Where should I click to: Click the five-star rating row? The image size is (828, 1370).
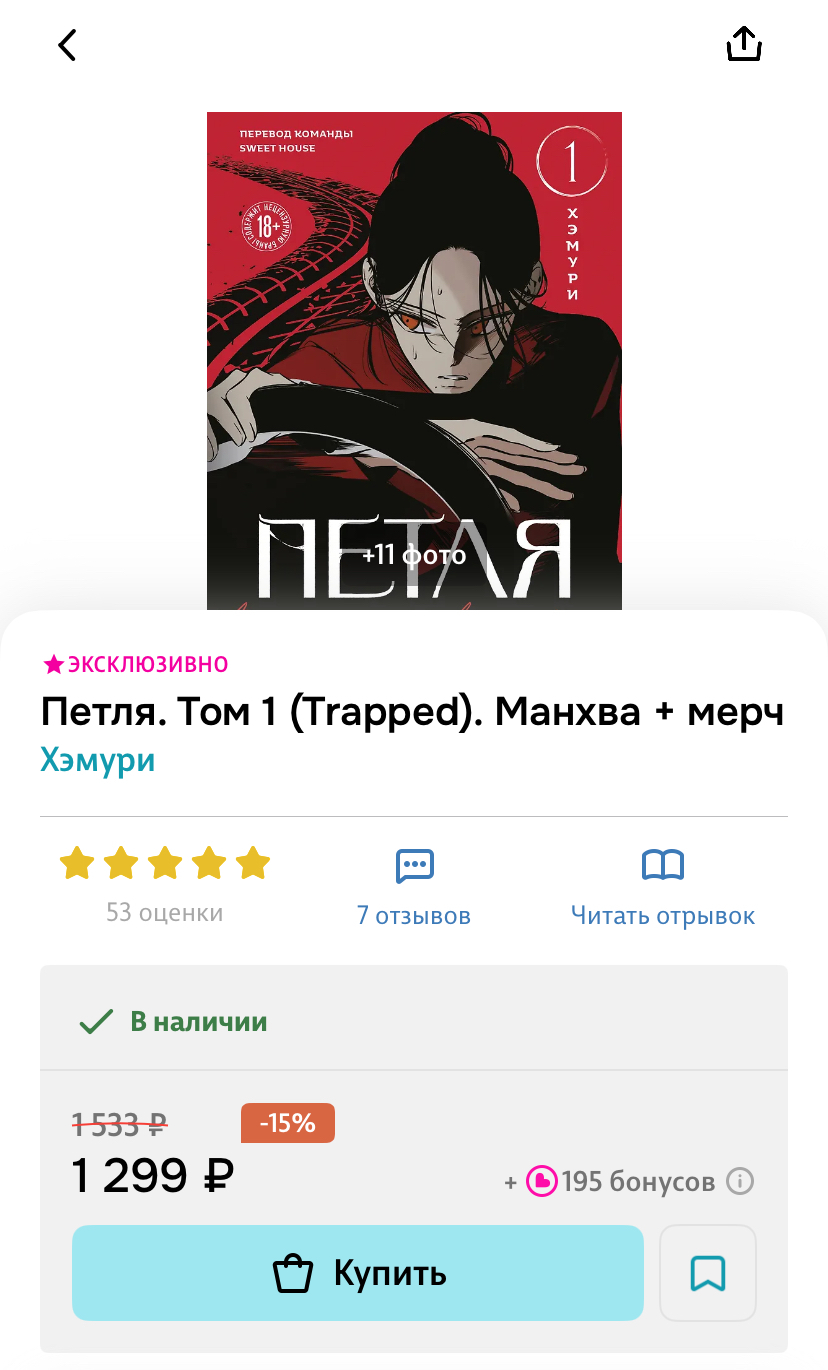(165, 863)
